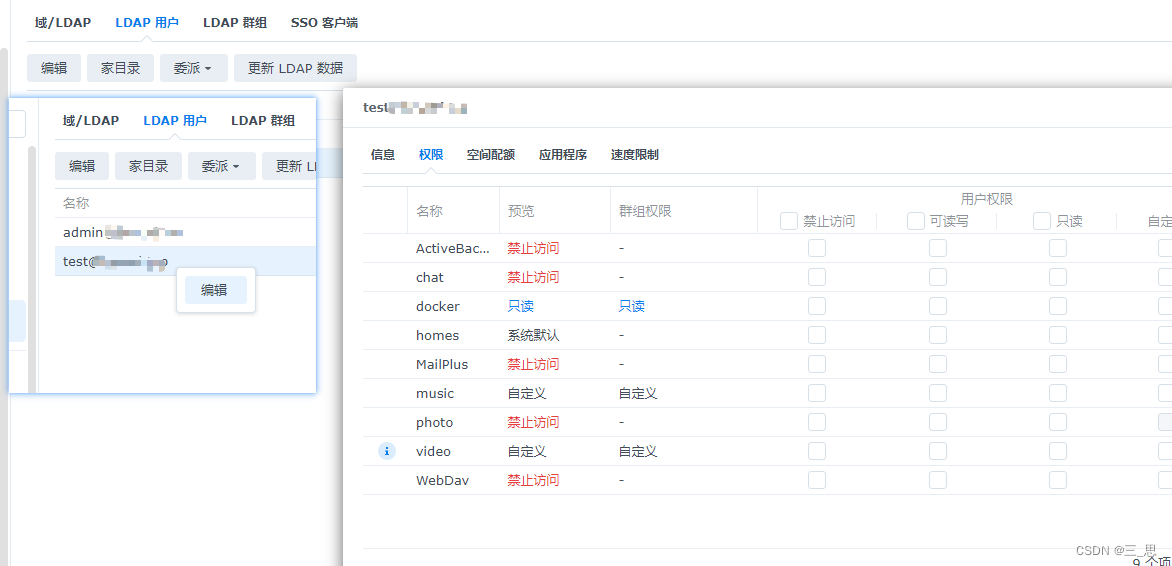Check 可读写 for docker row
This screenshot has height=566, width=1172.
938,306
